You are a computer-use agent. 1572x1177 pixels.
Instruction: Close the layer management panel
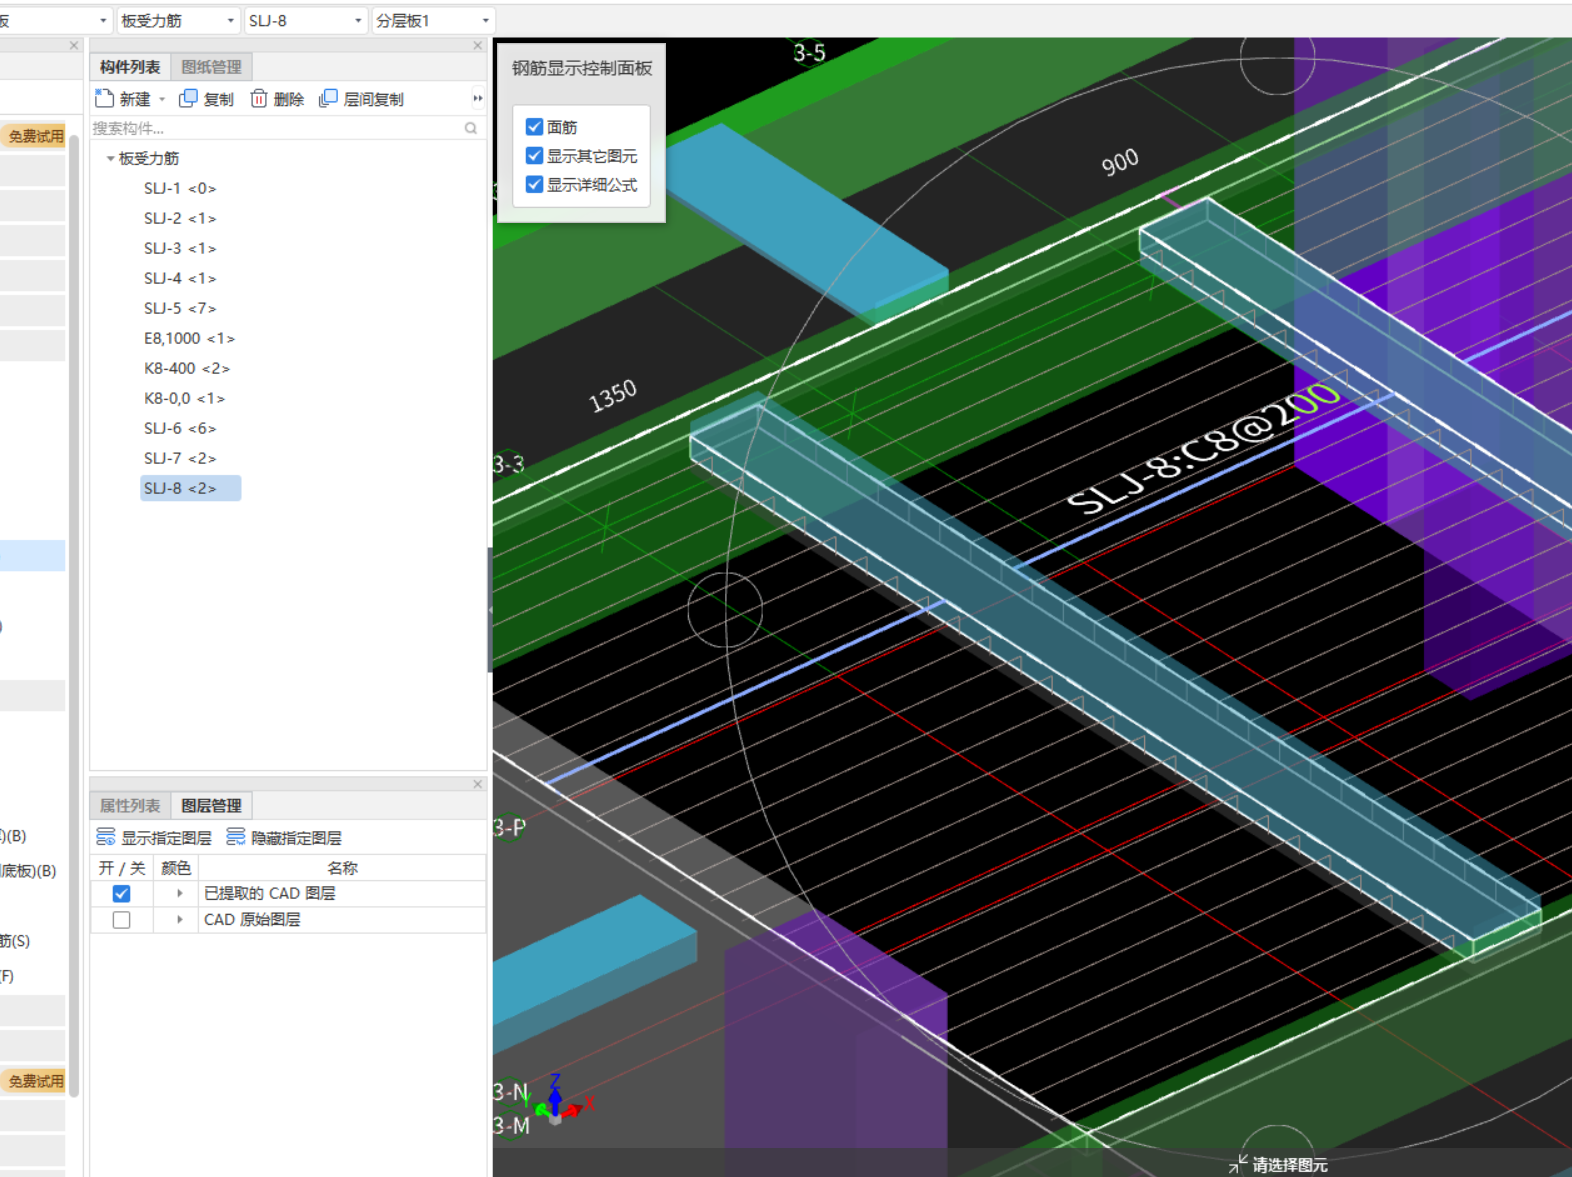coord(478,784)
